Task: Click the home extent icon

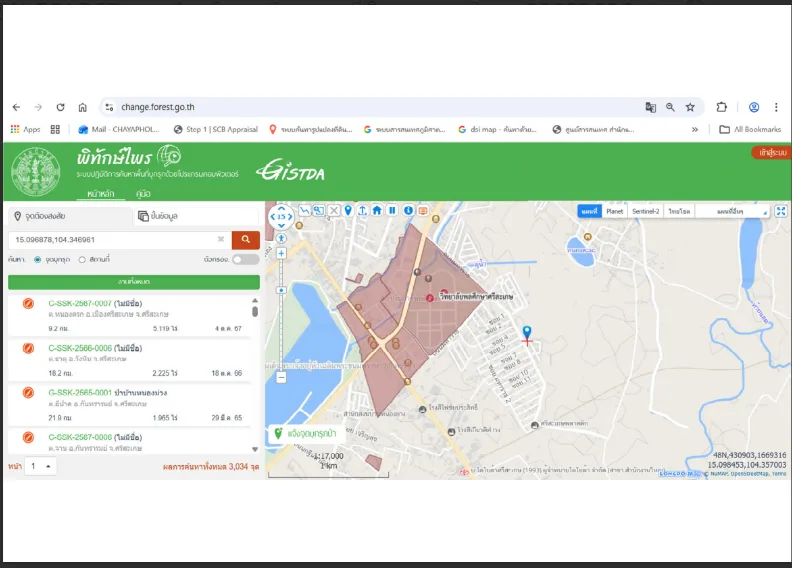Action: (x=377, y=211)
